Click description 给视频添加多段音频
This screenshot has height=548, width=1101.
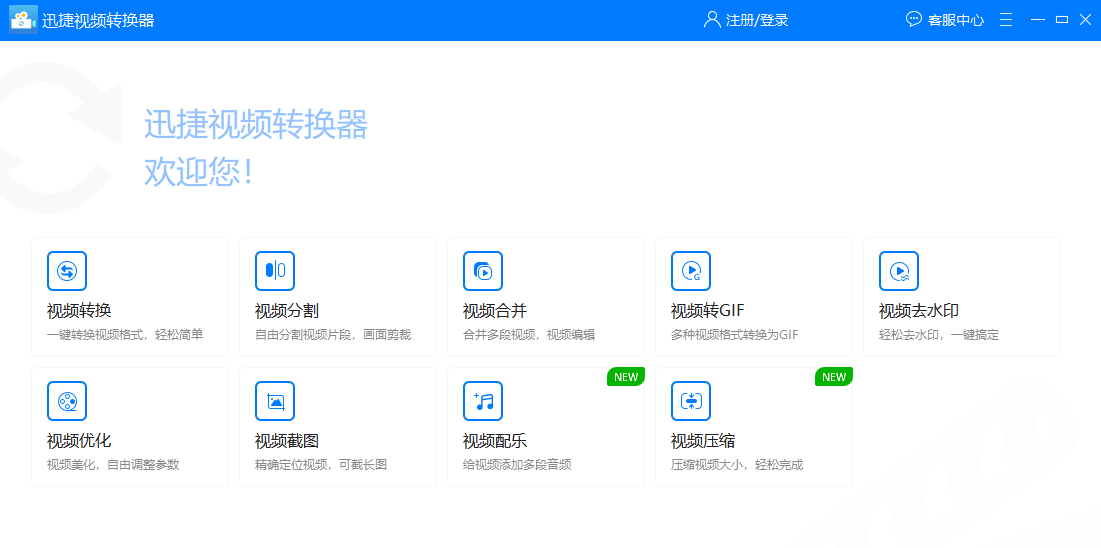(x=517, y=465)
